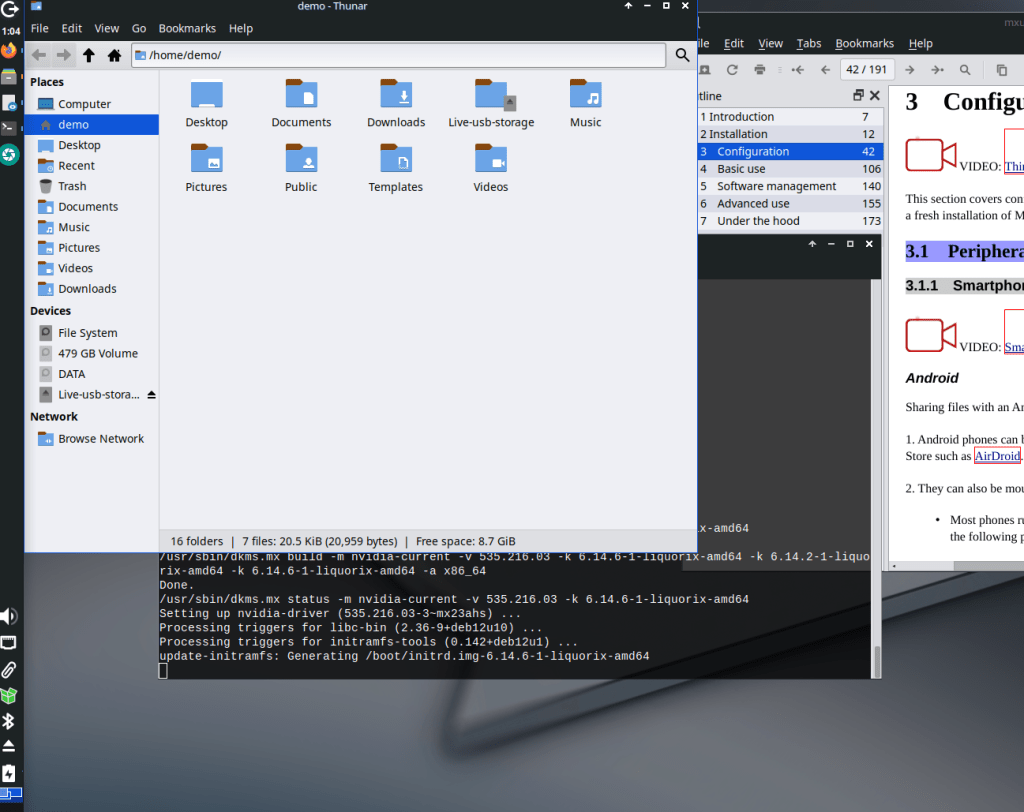The height and width of the screenshot is (812, 1024).
Task: Go to home folder via toolbar icon
Action: tap(114, 55)
